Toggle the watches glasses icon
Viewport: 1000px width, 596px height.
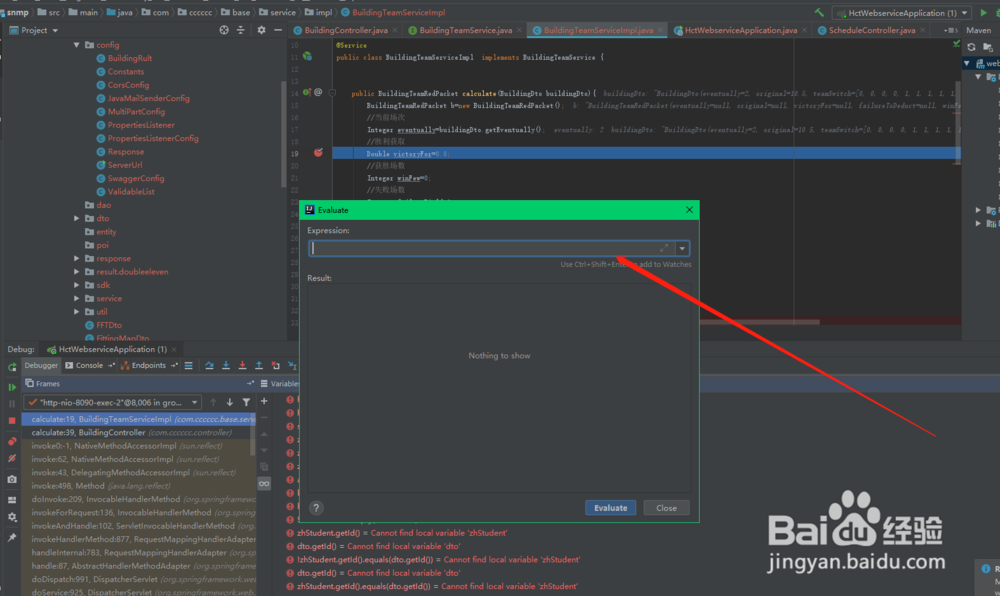(x=264, y=484)
